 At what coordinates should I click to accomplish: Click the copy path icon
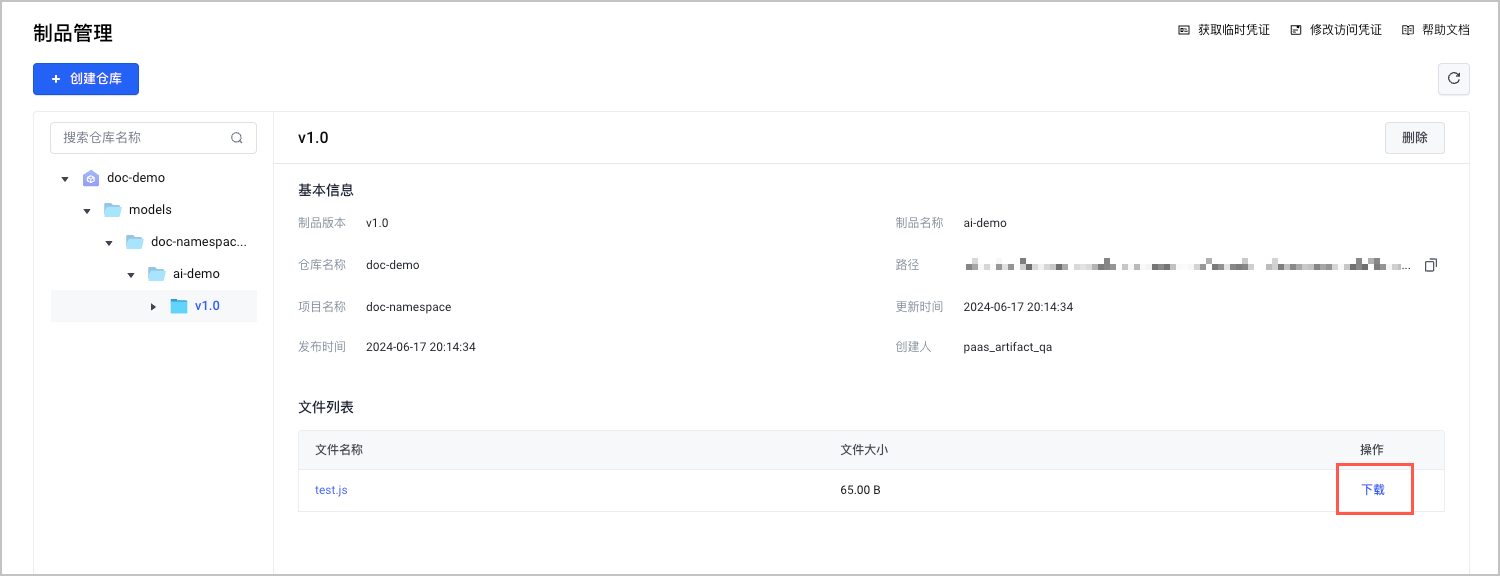click(1431, 265)
